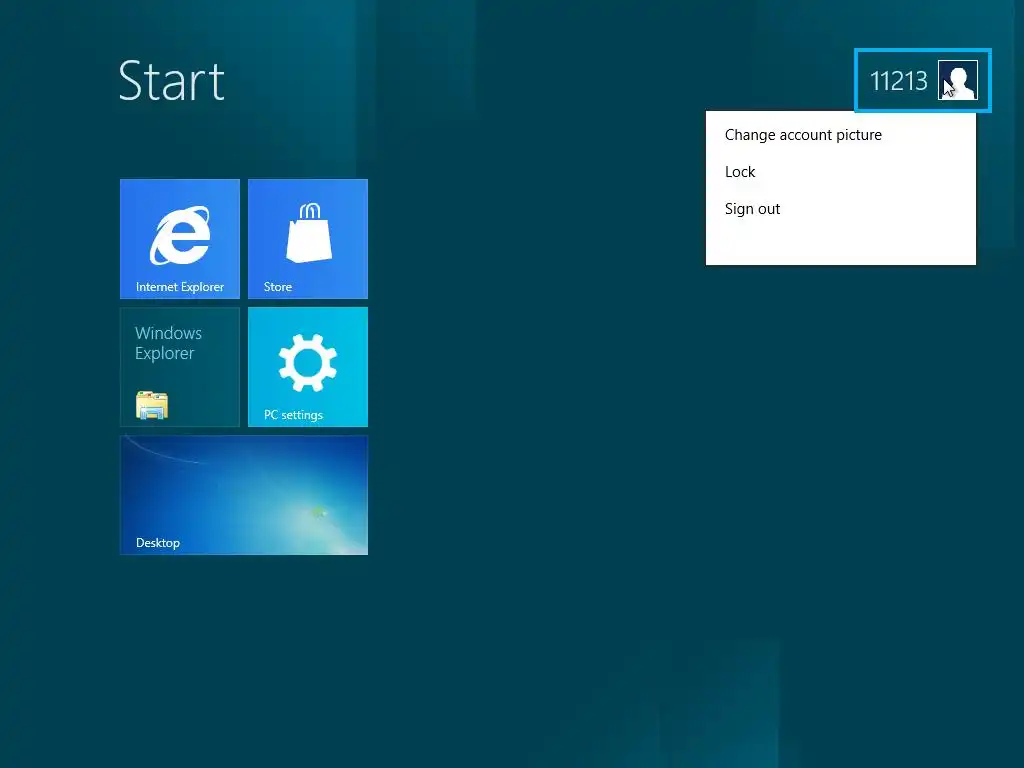The image size is (1024, 768).
Task: Select Sign out from the account menu
Action: point(752,209)
